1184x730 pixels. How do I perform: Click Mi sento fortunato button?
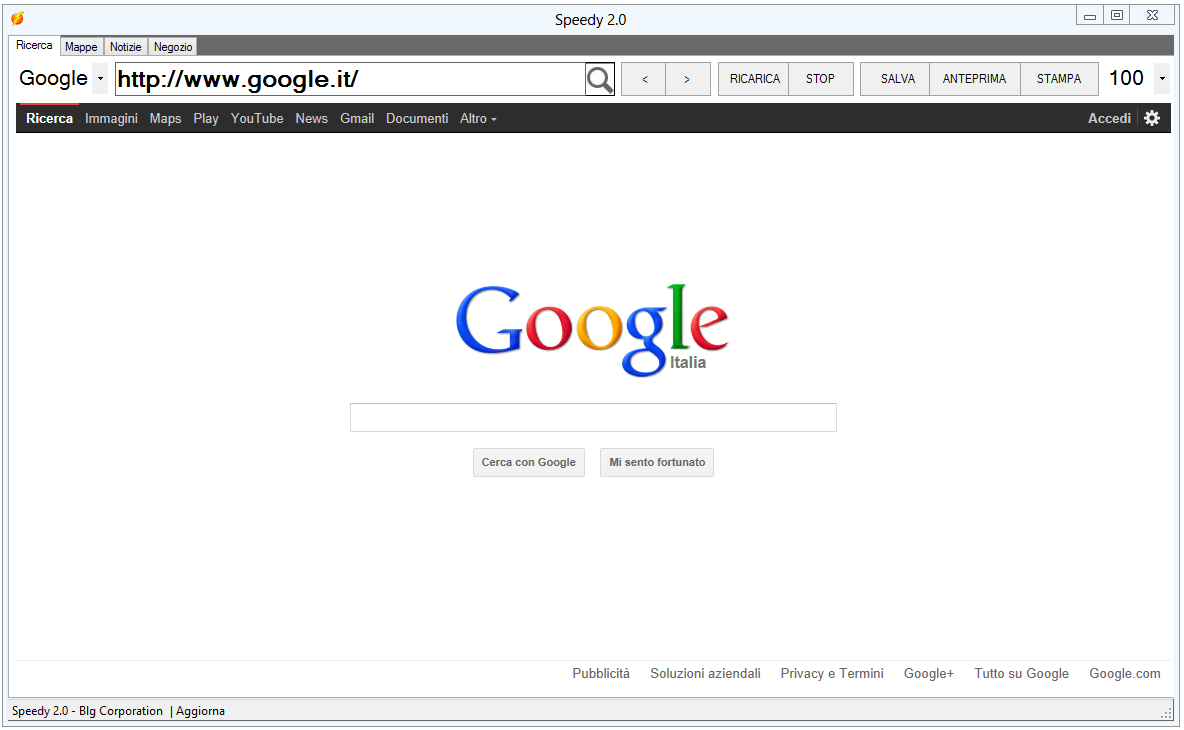(x=657, y=462)
